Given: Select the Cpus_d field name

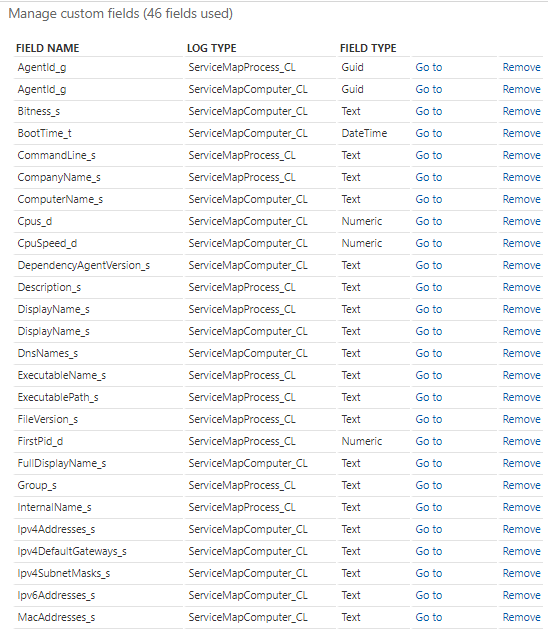Looking at the screenshot, I should [x=35, y=221].
